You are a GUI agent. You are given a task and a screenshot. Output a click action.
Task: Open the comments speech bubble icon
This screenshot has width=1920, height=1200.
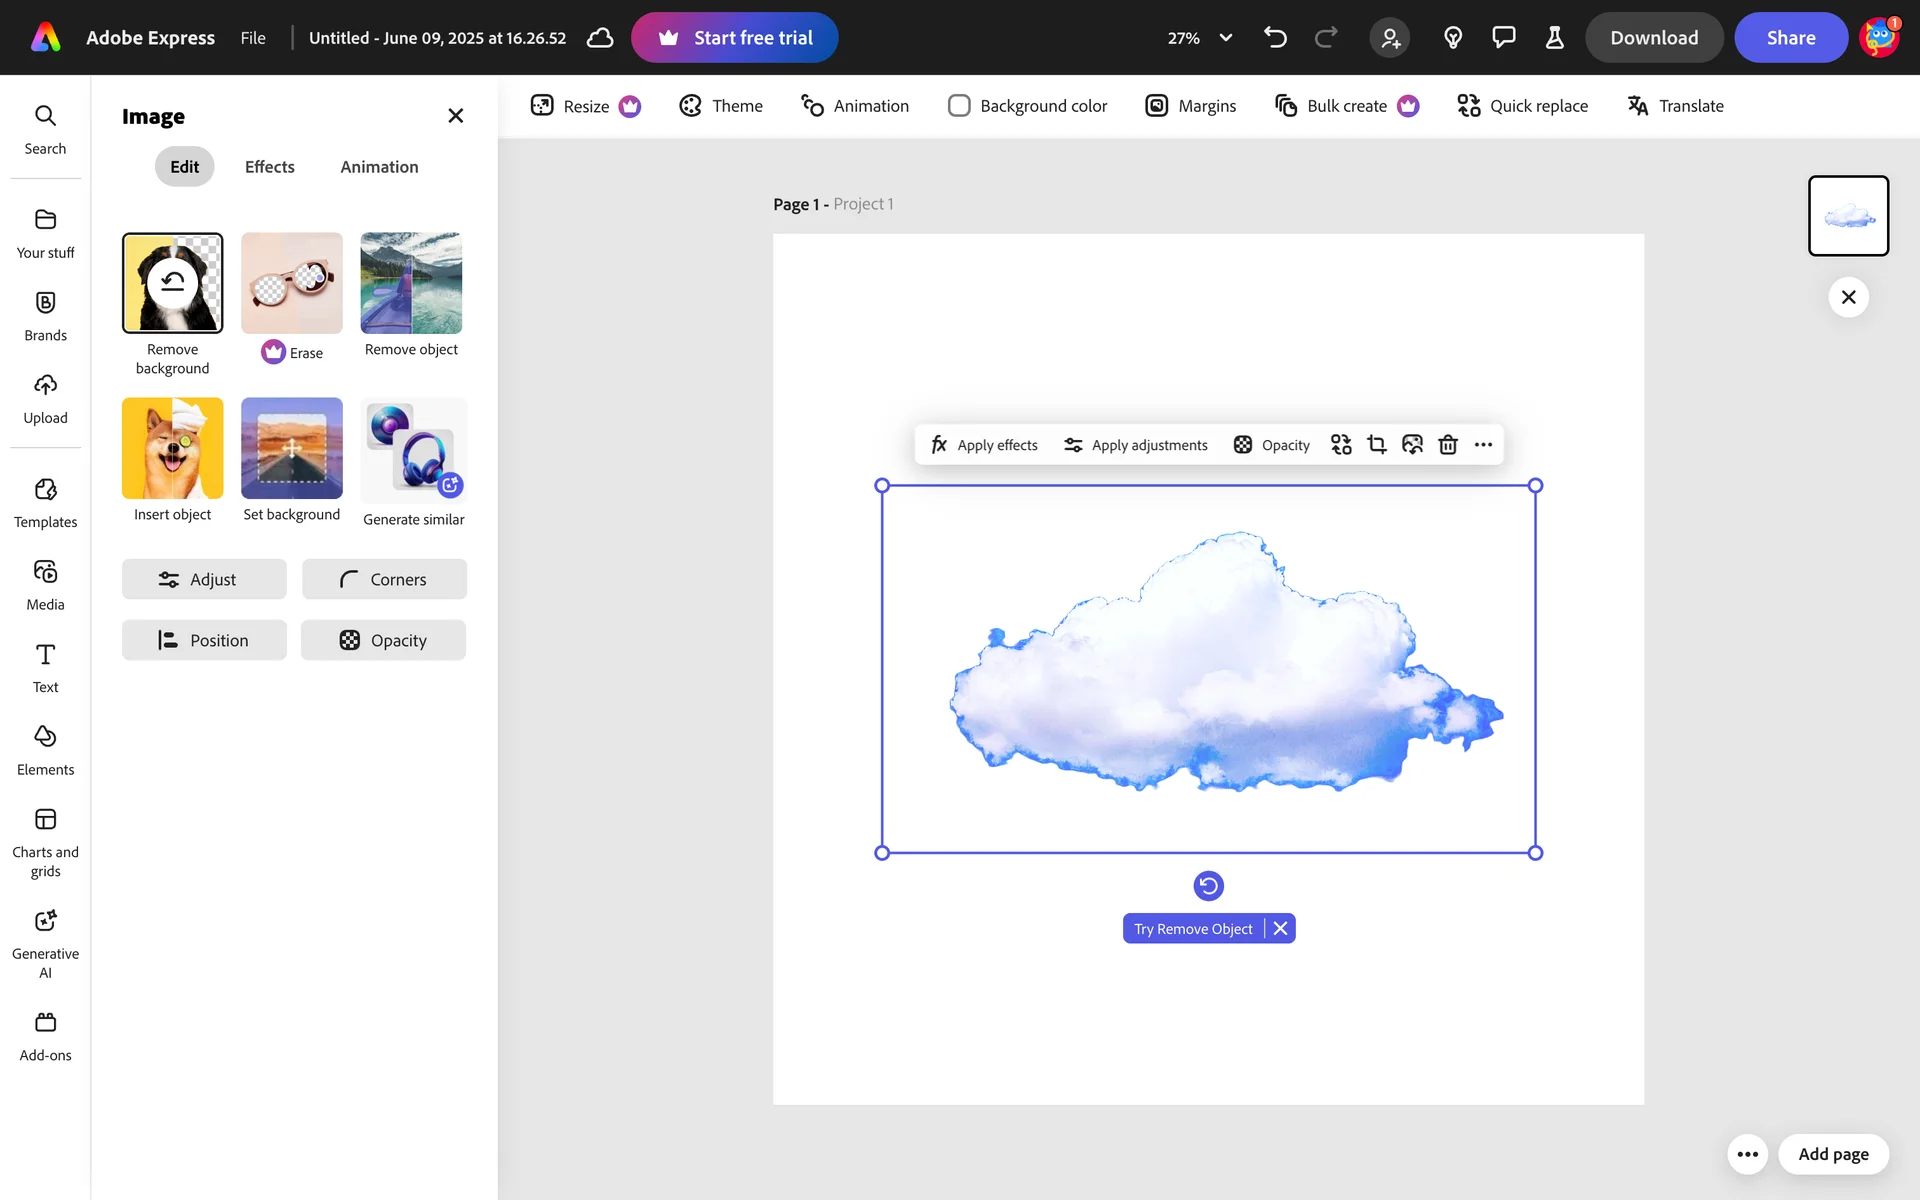[1503, 38]
